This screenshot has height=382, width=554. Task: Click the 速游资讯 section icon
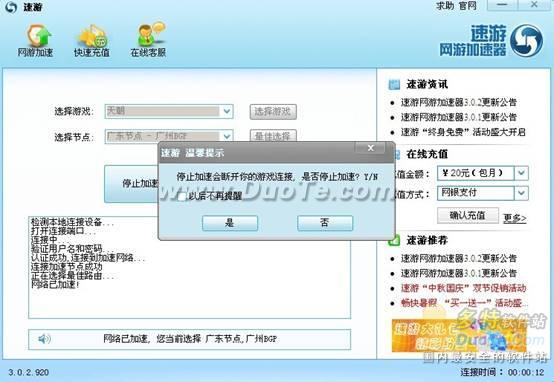[394, 84]
